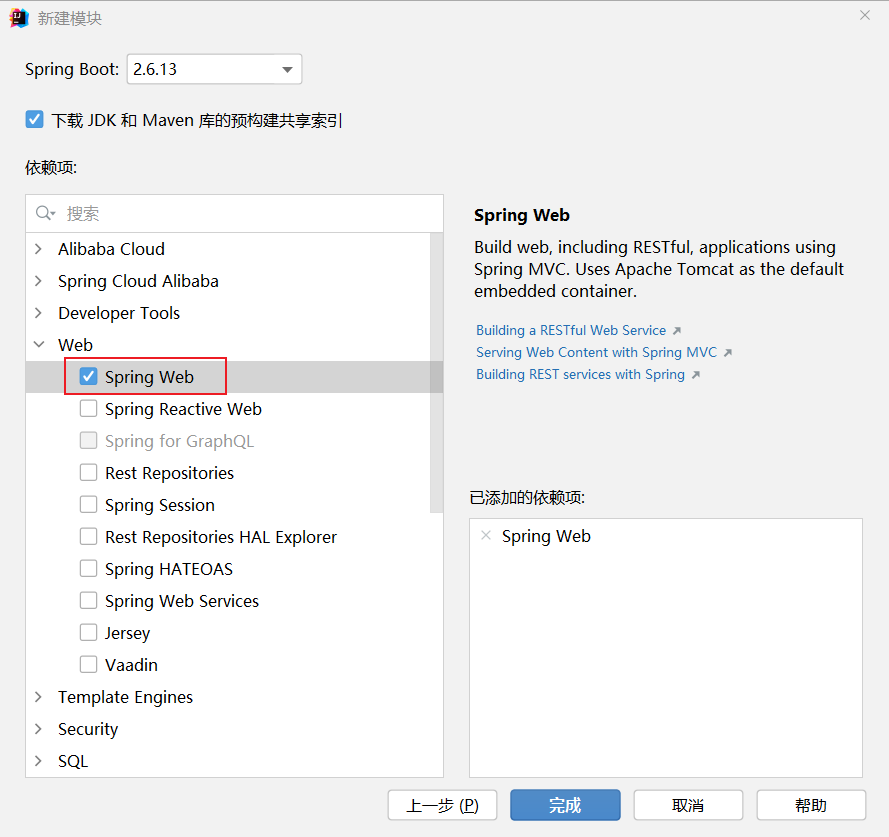Select the SQL tree label
Image resolution: width=889 pixels, height=837 pixels.
pyautogui.click(x=73, y=761)
